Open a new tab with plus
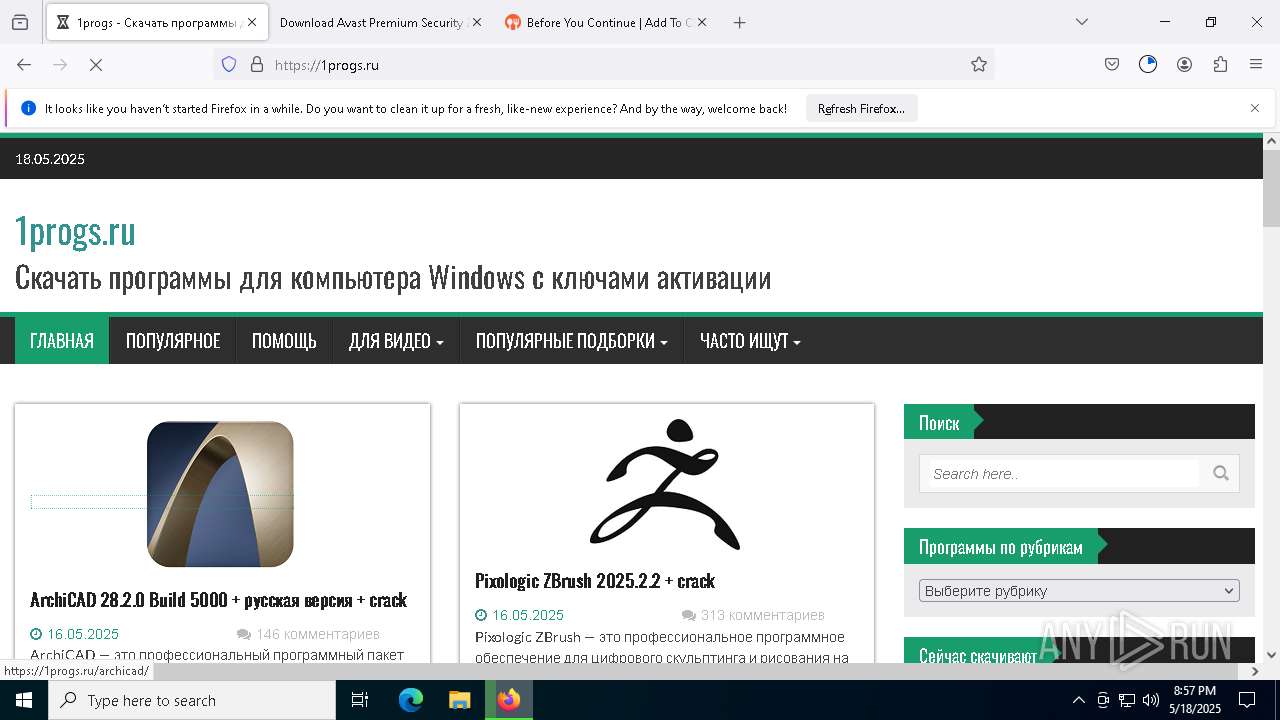This screenshot has height=720, width=1280. 740,22
